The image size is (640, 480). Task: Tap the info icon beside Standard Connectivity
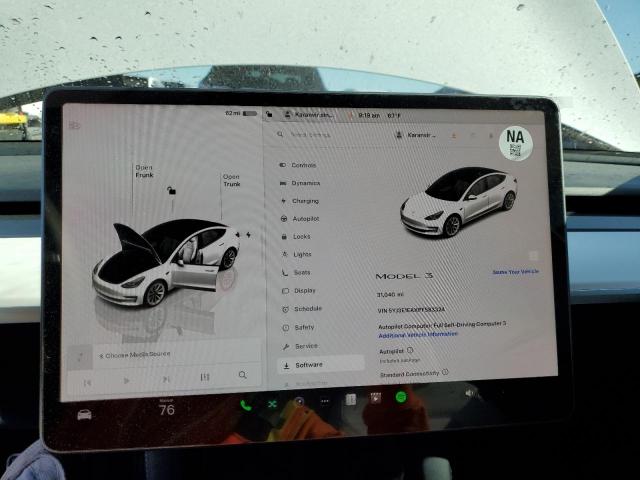click(x=445, y=372)
